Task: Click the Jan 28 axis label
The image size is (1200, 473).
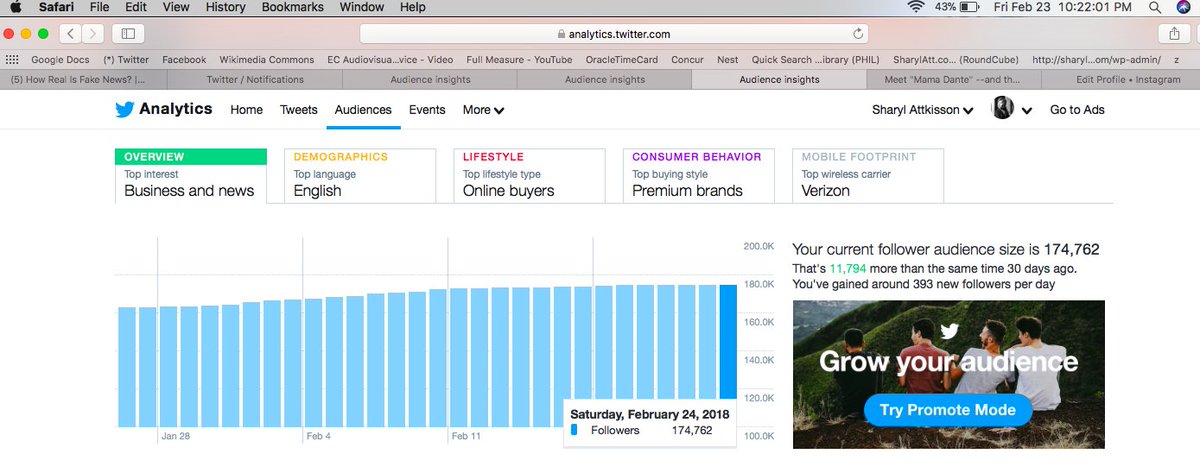Action: coord(176,437)
